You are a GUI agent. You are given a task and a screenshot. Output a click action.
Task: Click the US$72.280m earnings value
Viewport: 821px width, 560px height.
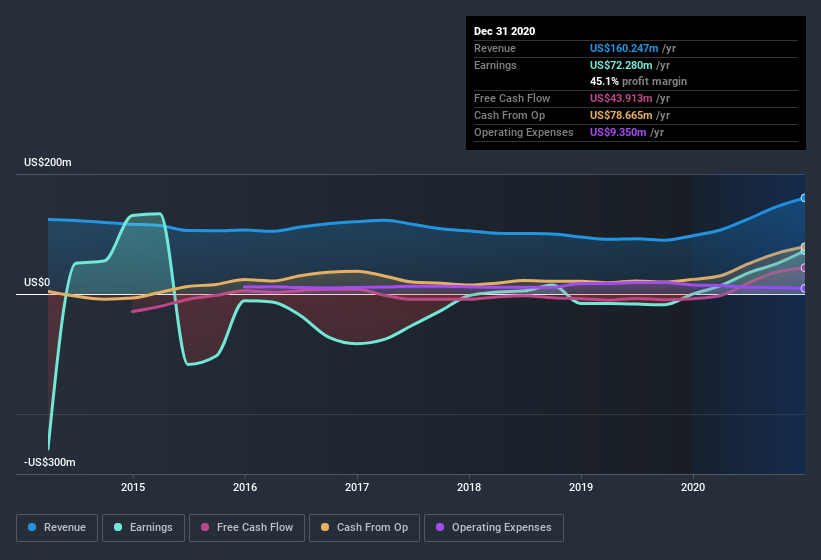(x=621, y=65)
